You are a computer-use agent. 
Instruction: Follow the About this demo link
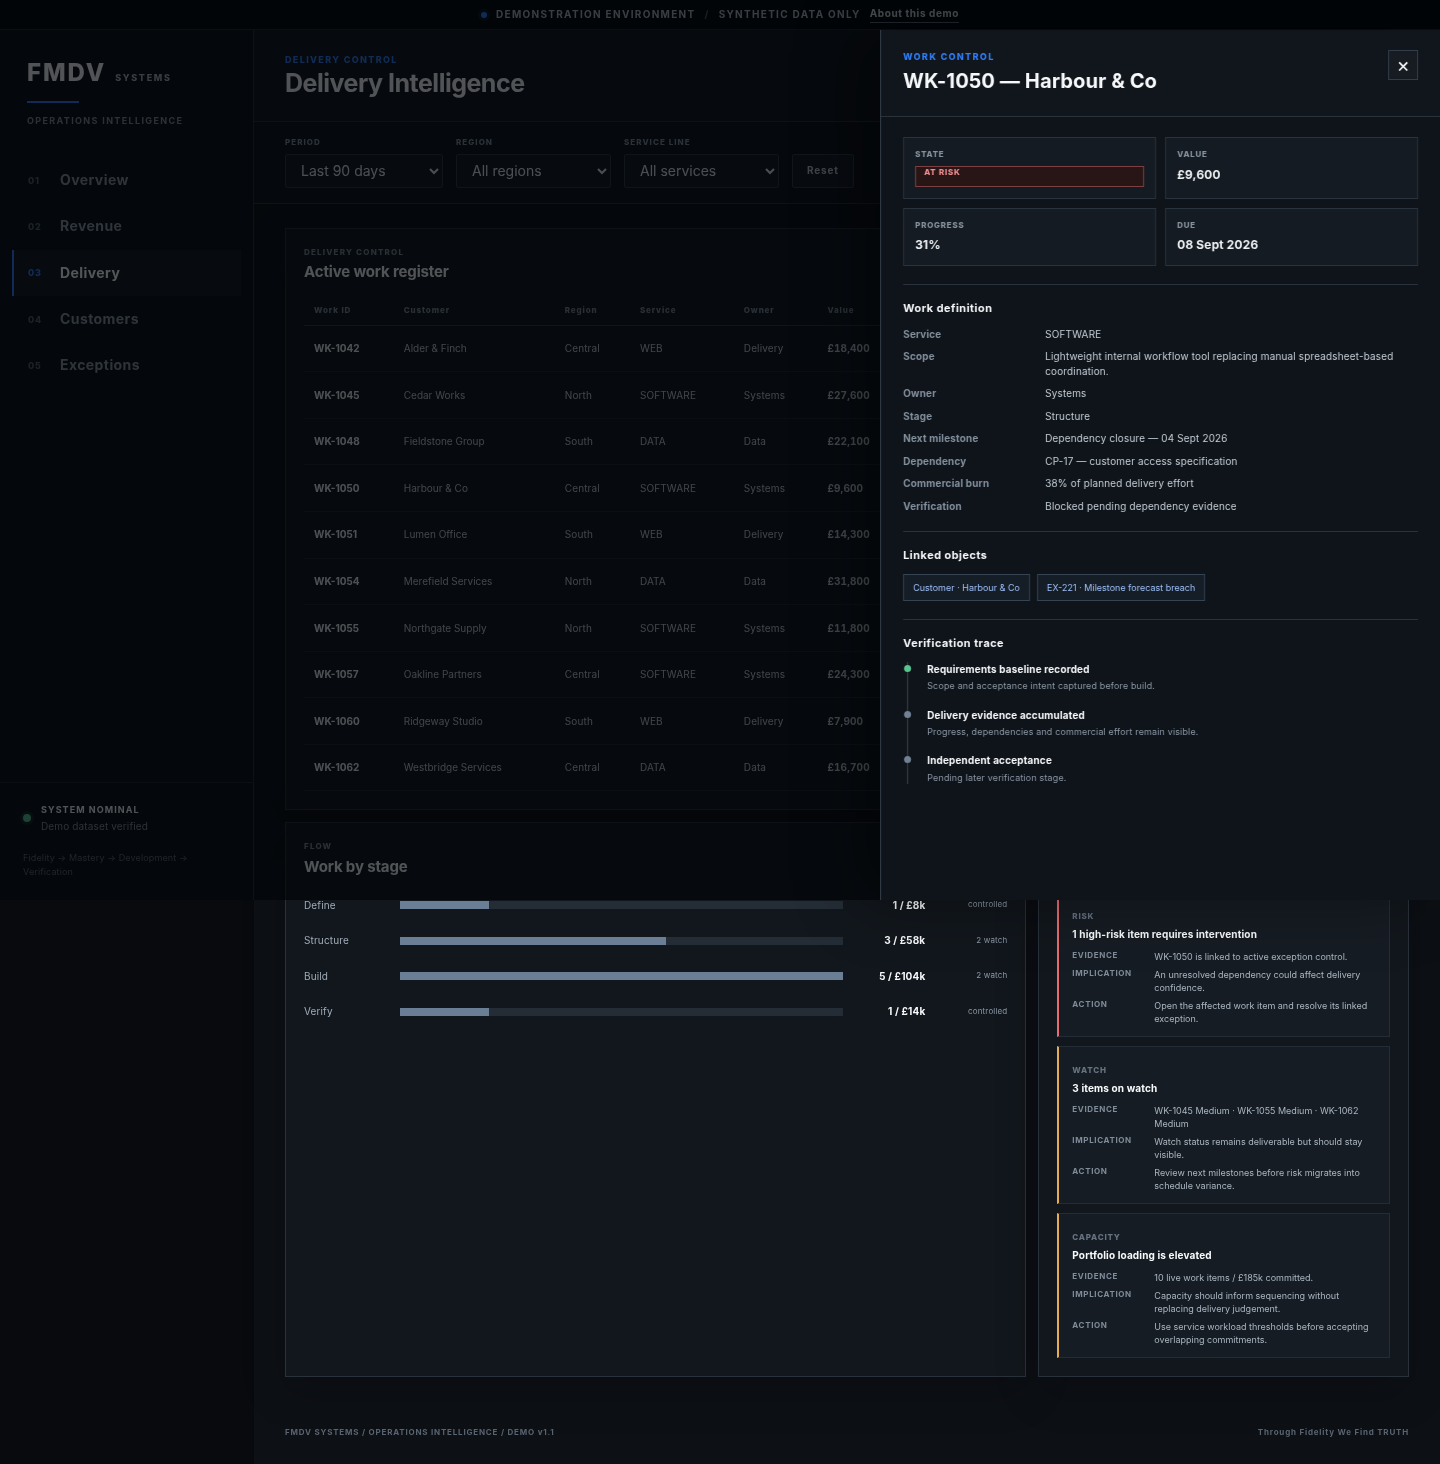(914, 14)
